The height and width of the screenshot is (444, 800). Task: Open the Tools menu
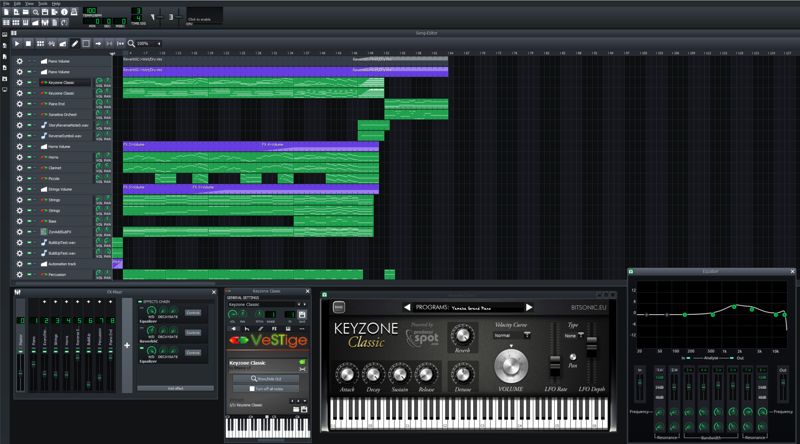pos(43,4)
